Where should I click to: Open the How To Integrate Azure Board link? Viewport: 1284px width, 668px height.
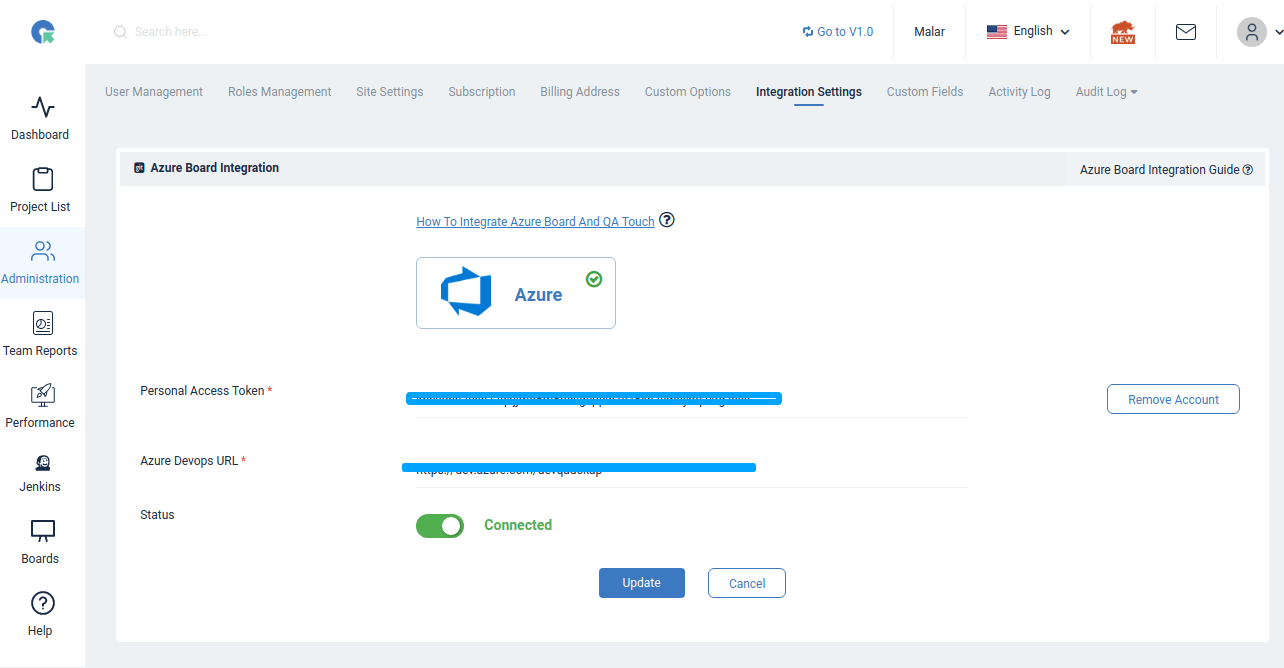click(535, 221)
